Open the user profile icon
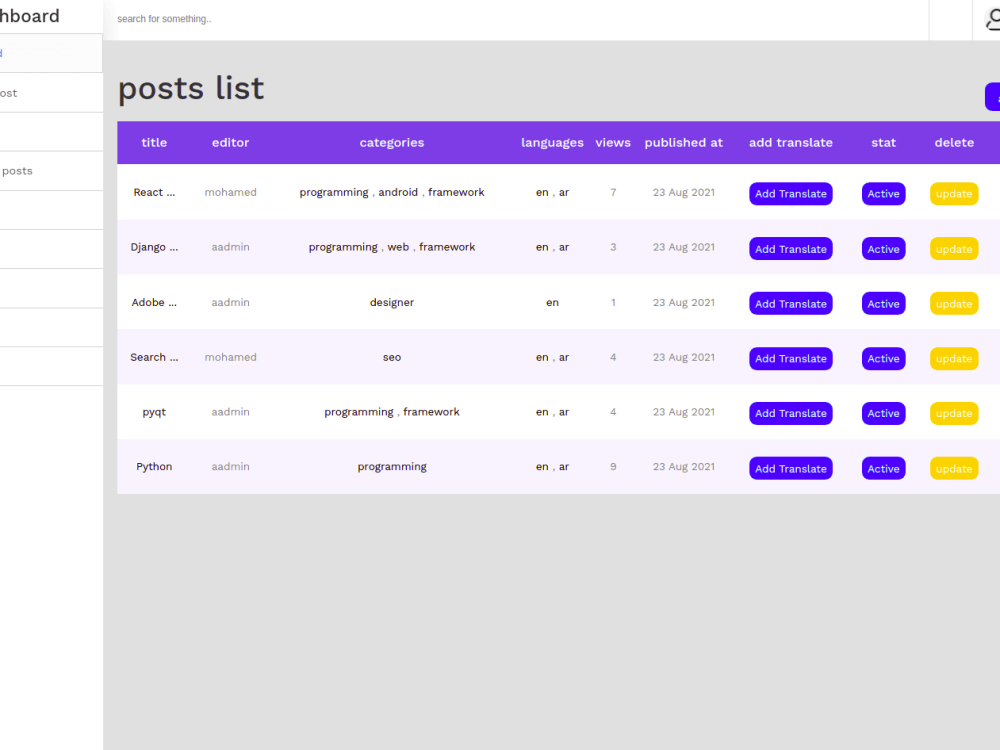Screen dimensions: 1000x750 click(x=993, y=20)
